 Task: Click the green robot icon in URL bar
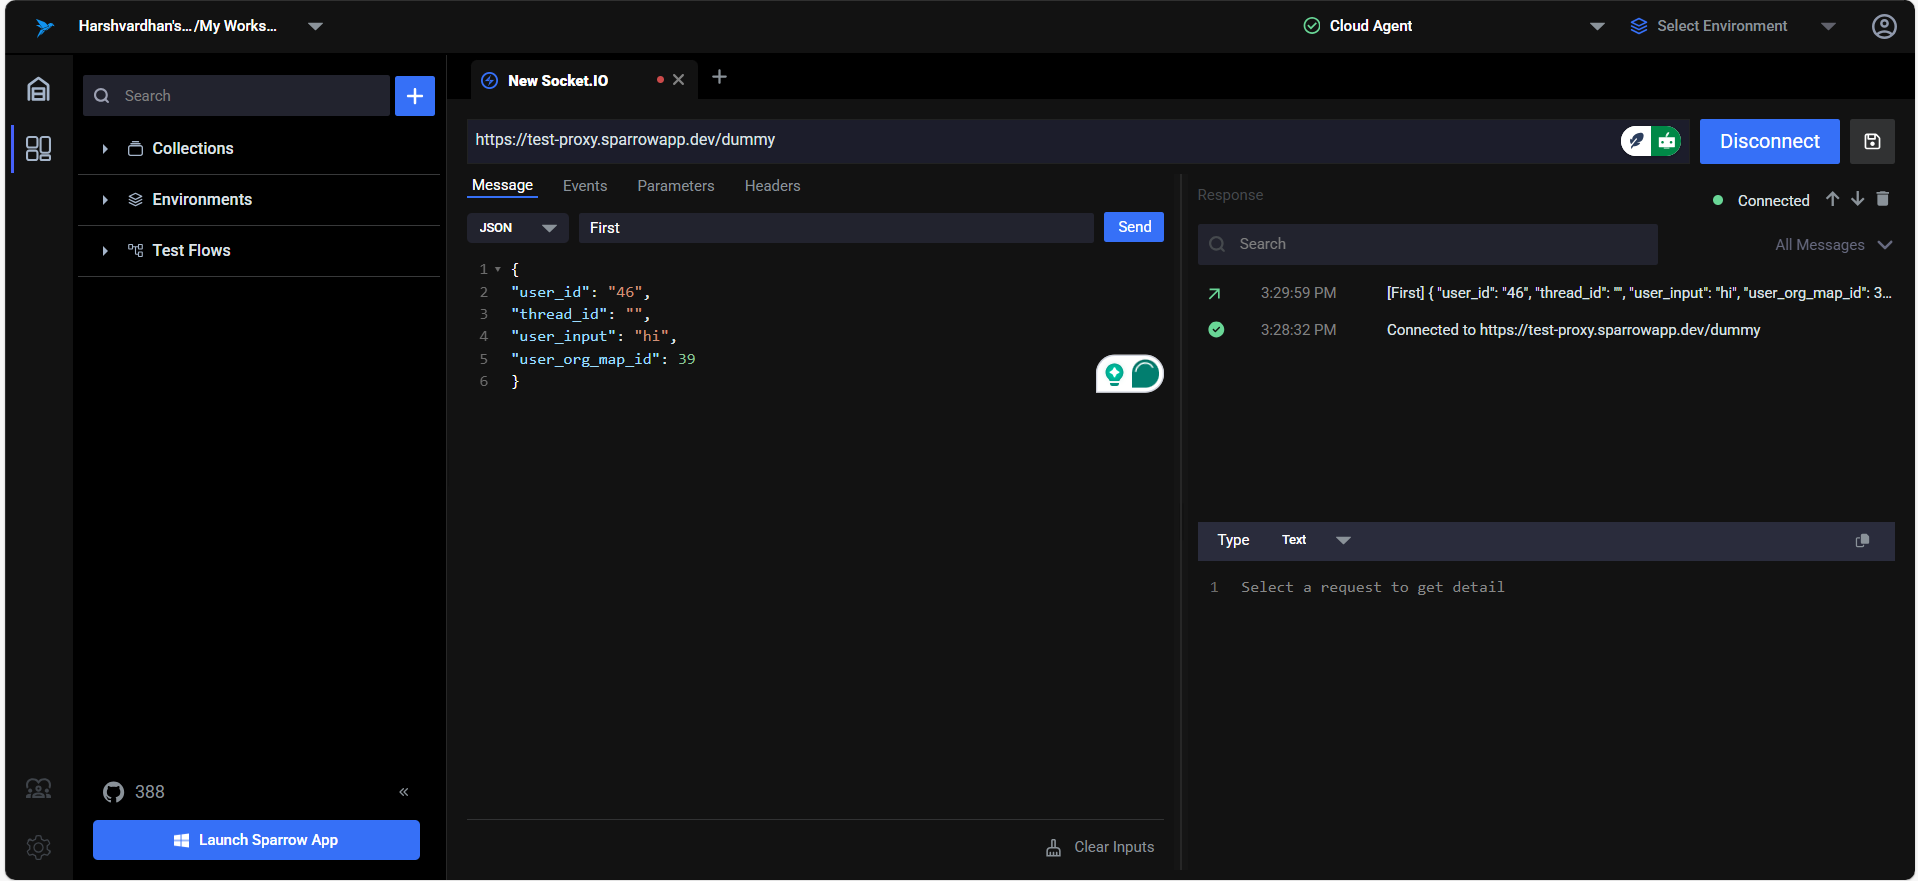click(x=1666, y=141)
